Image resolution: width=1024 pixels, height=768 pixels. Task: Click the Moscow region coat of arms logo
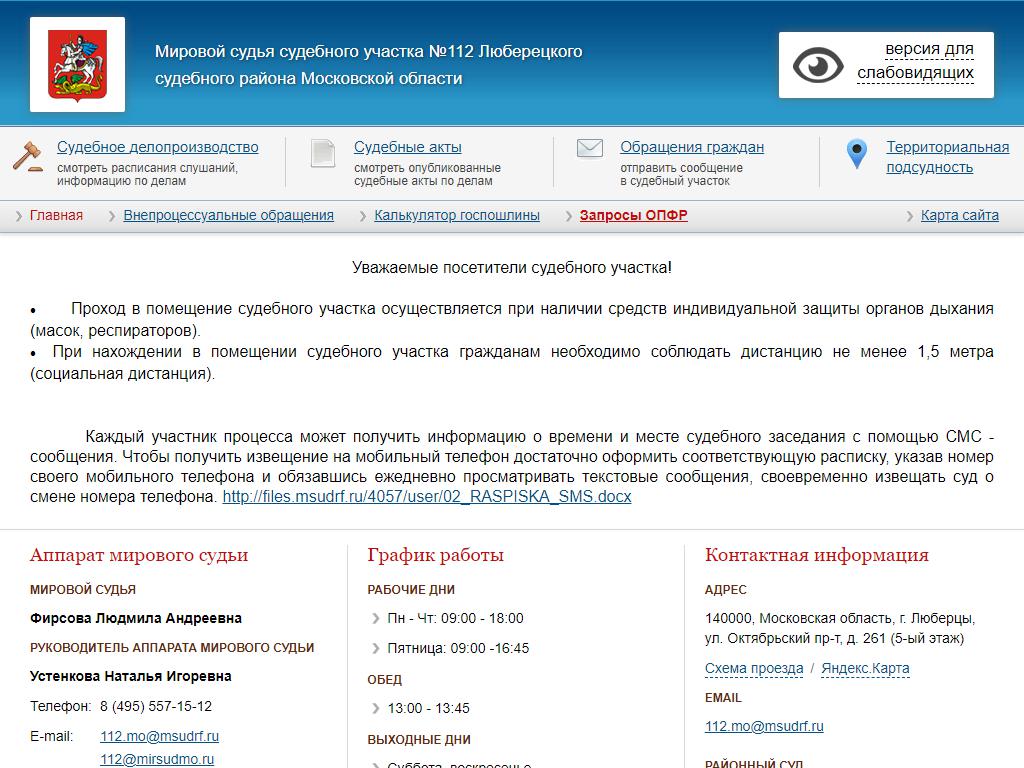point(78,64)
